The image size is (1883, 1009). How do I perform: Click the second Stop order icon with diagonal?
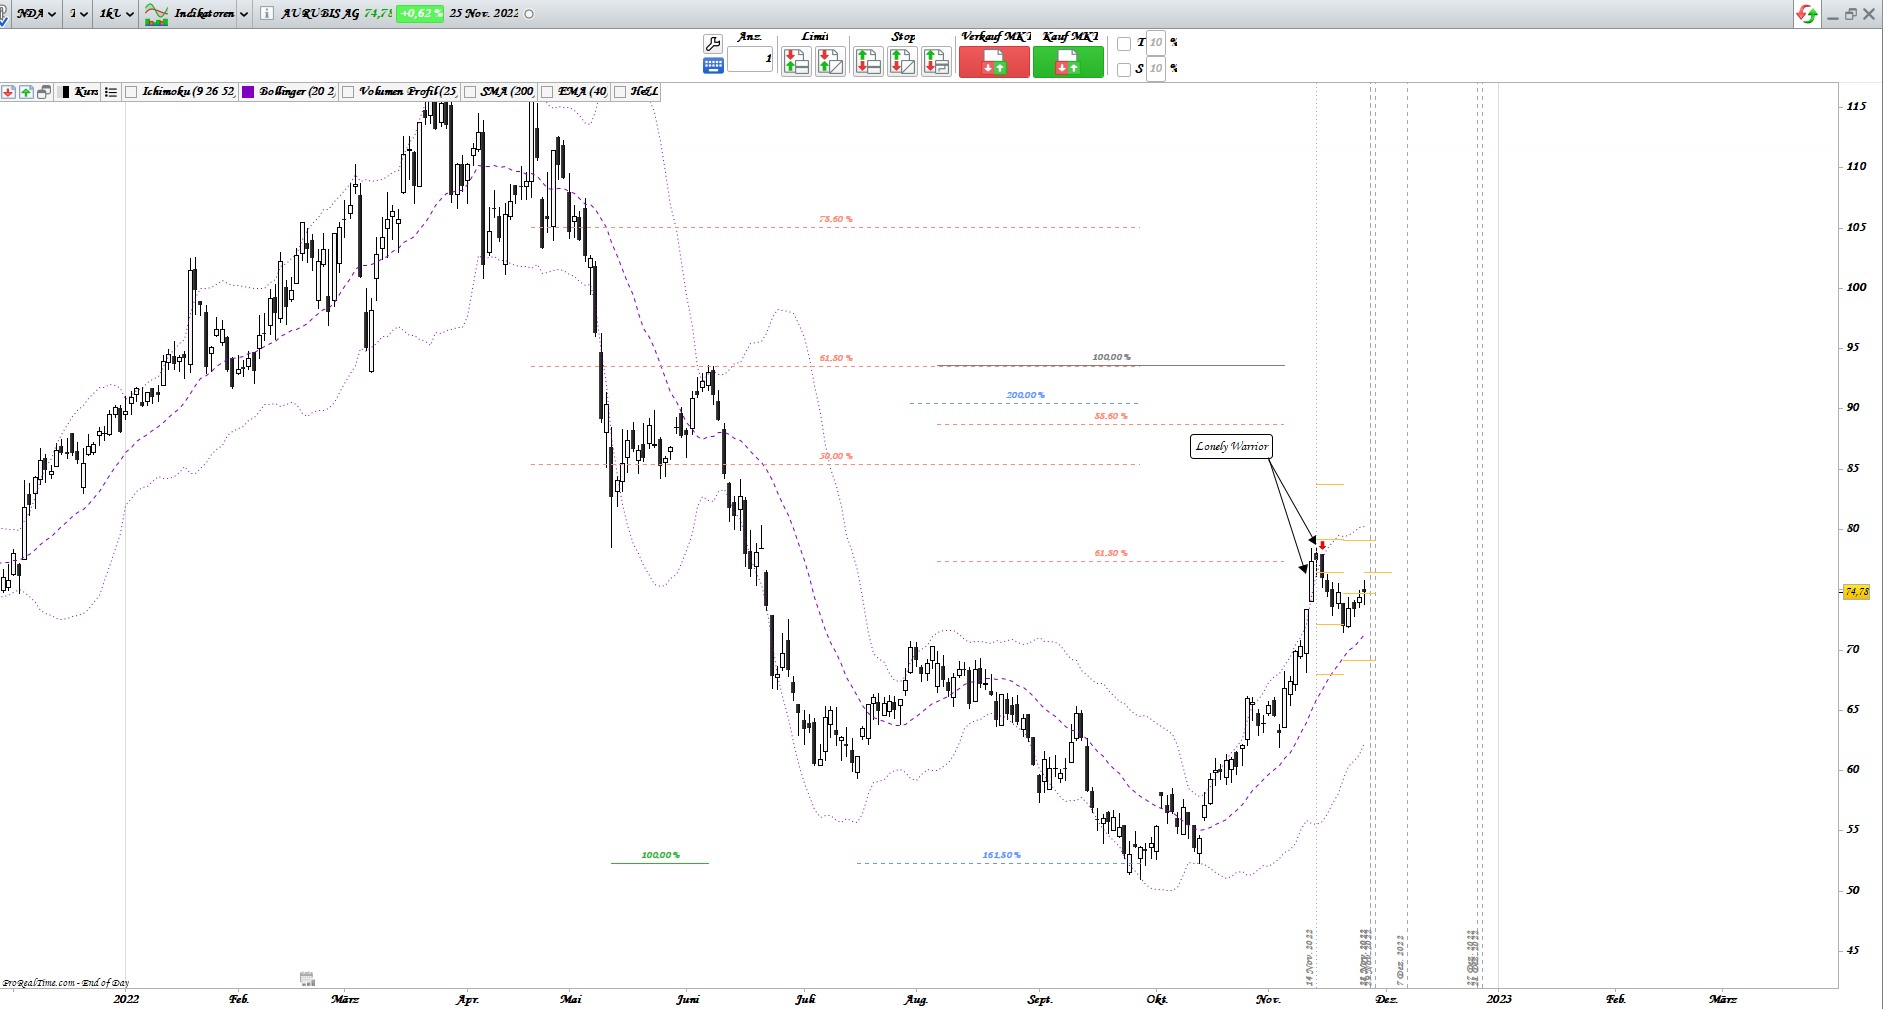tap(902, 62)
